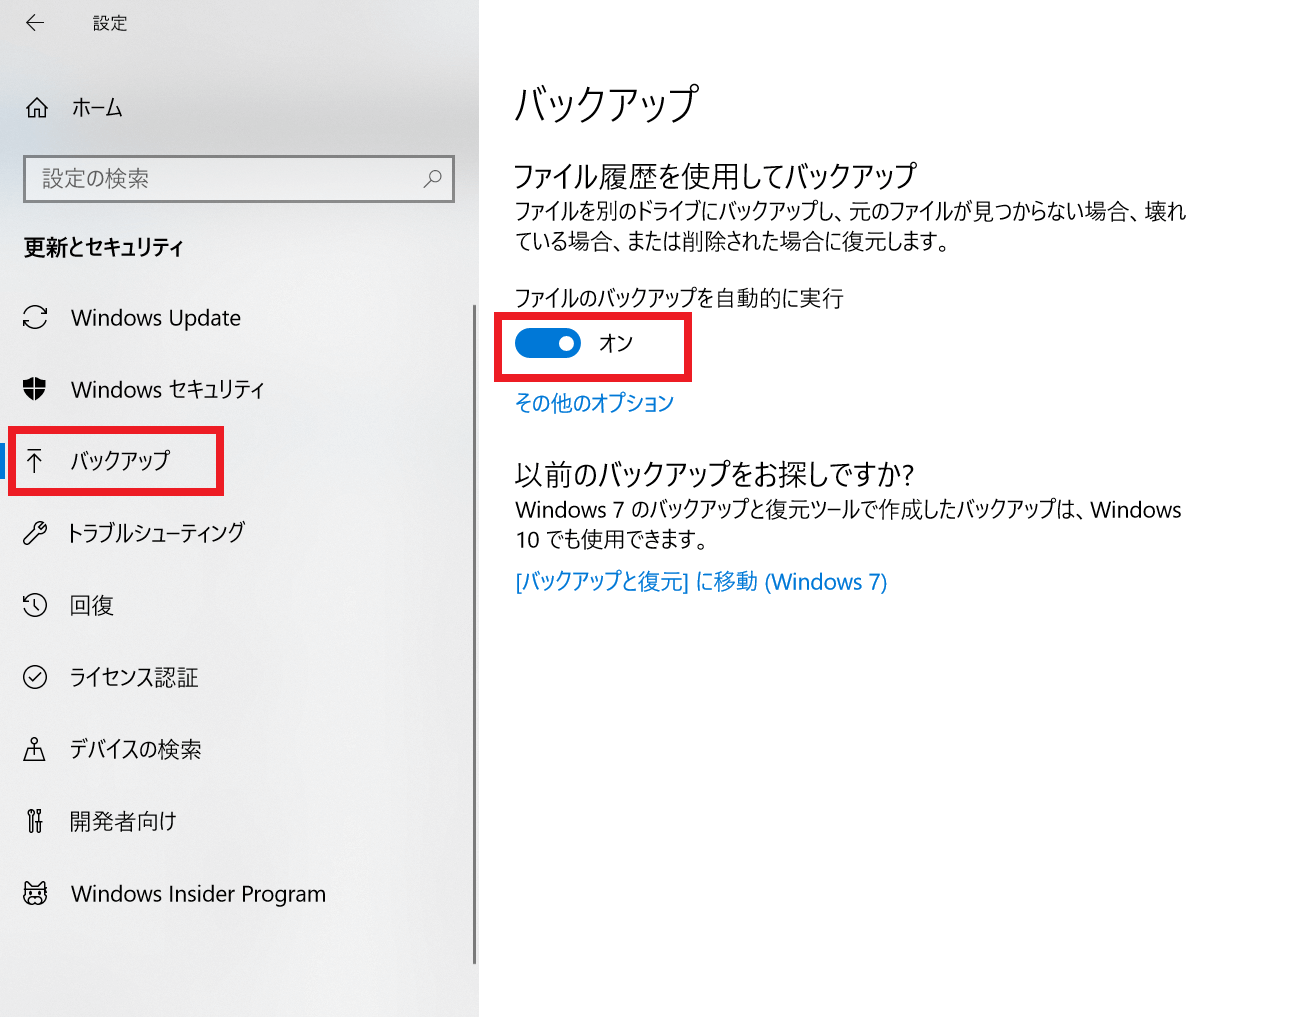Image resolution: width=1307 pixels, height=1017 pixels.
Task: Click the 回復 history clock icon
Action: [x=35, y=605]
